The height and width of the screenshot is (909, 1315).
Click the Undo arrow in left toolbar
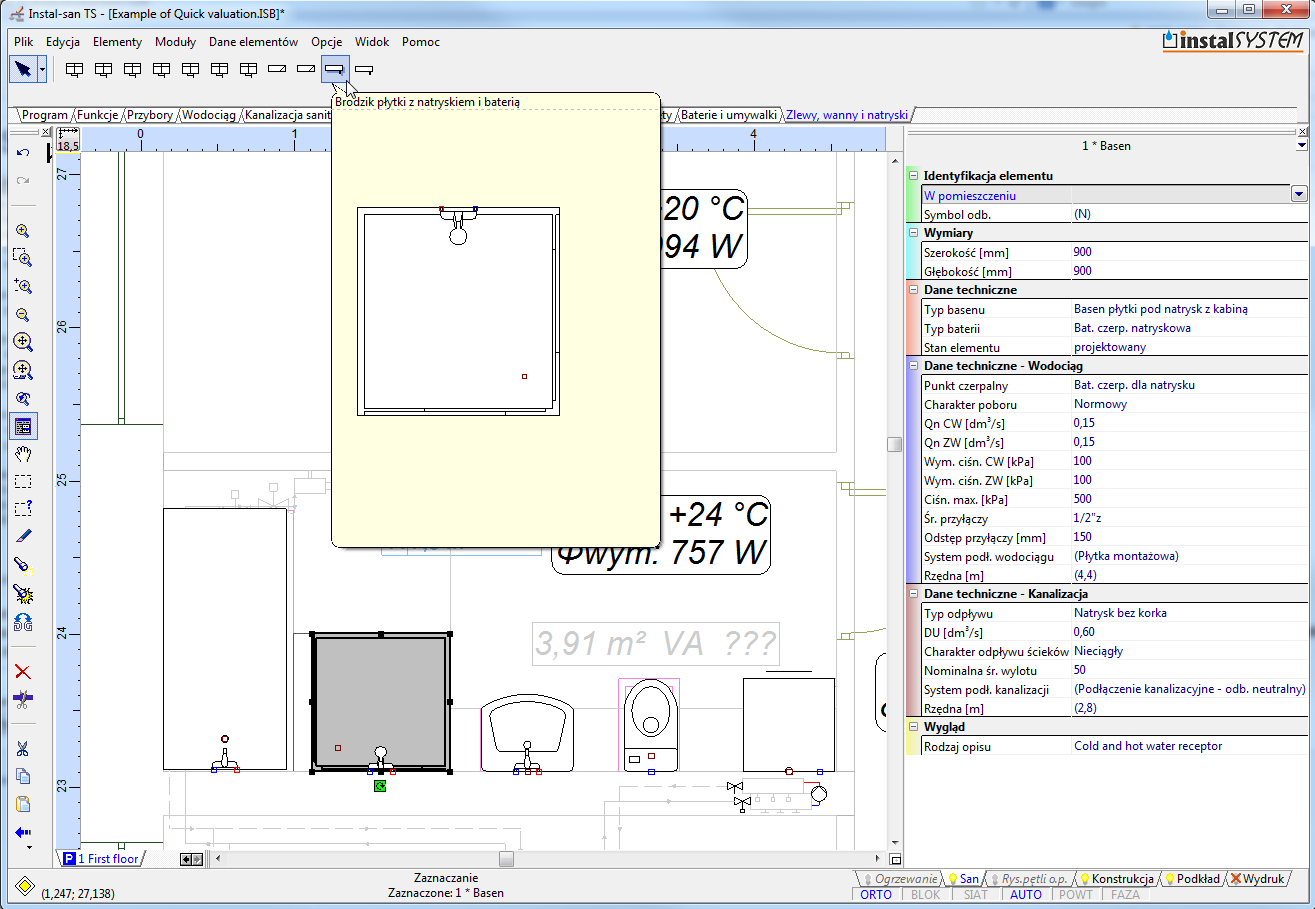point(23,153)
